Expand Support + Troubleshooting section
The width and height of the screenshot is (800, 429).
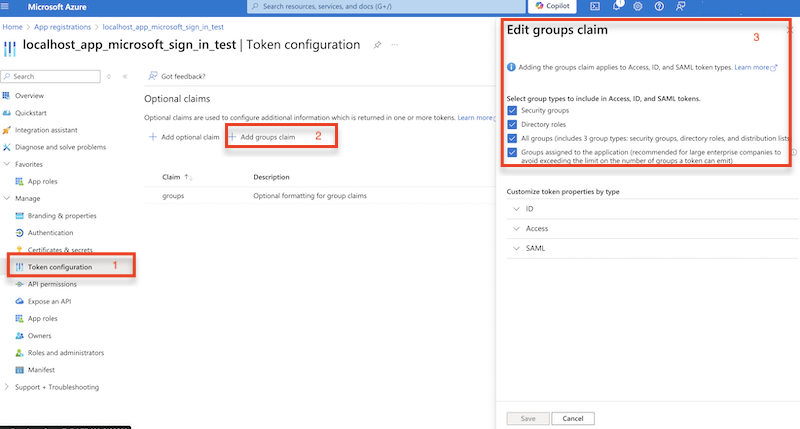point(7,387)
